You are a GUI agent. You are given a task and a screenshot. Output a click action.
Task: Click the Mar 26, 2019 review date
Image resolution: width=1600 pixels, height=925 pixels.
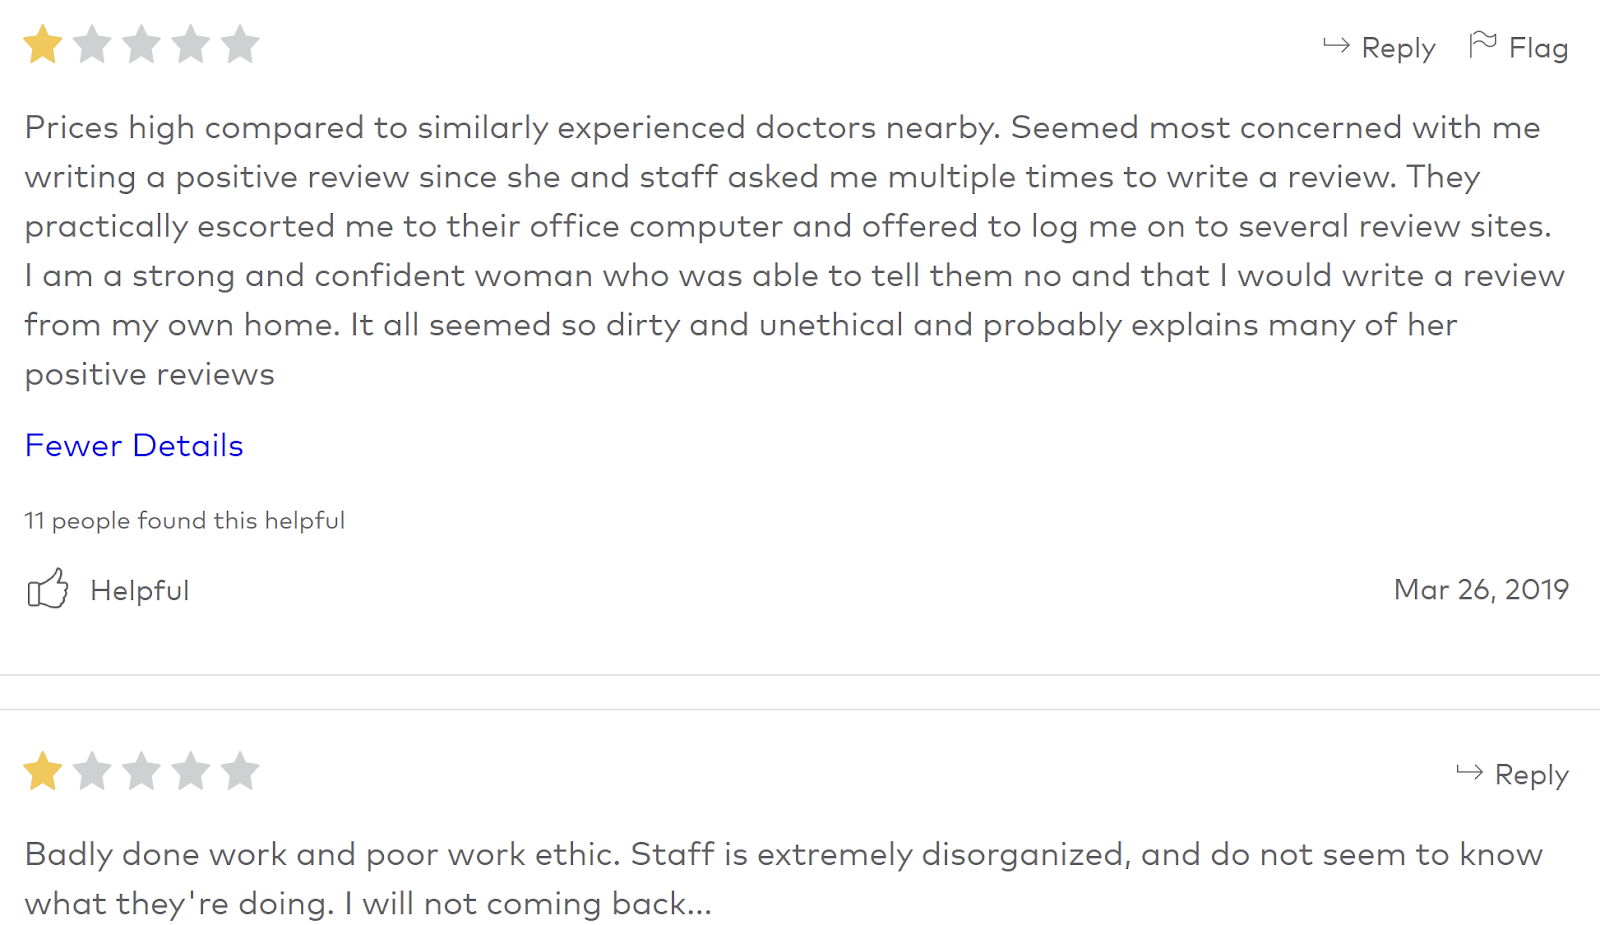pyautogui.click(x=1481, y=590)
